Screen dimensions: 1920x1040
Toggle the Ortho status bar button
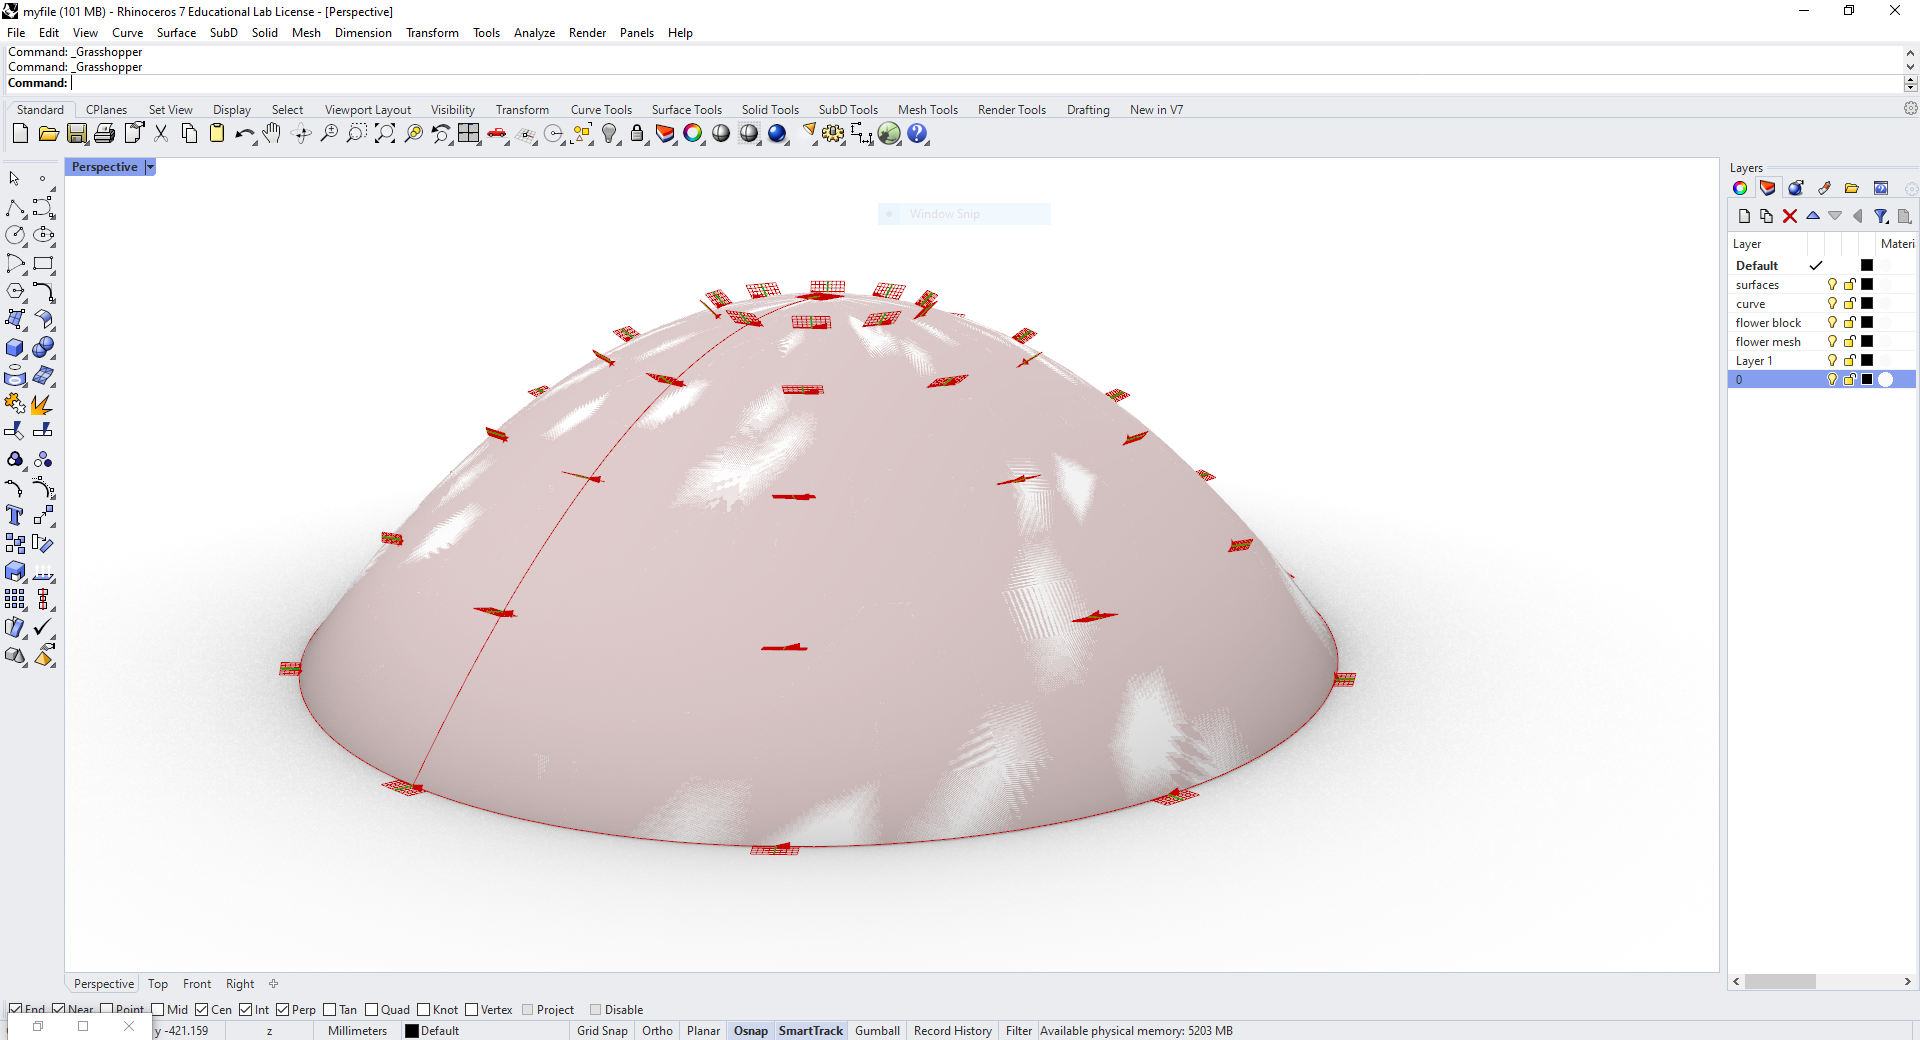pyautogui.click(x=657, y=1031)
